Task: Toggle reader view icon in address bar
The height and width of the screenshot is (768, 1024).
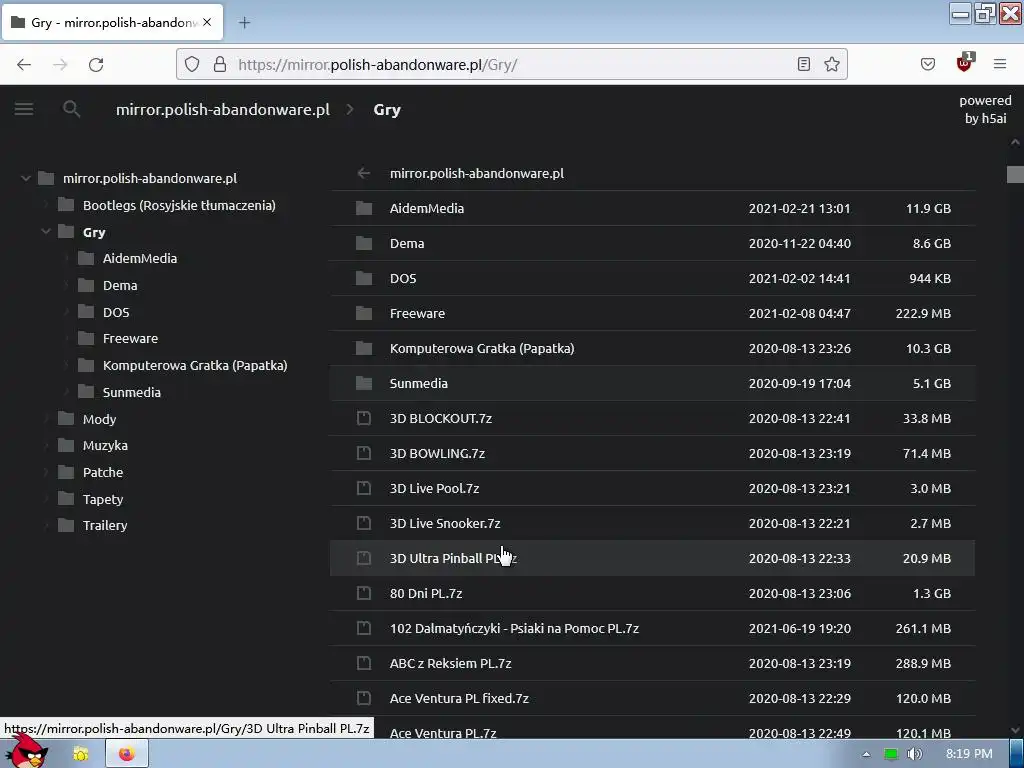Action: click(804, 64)
